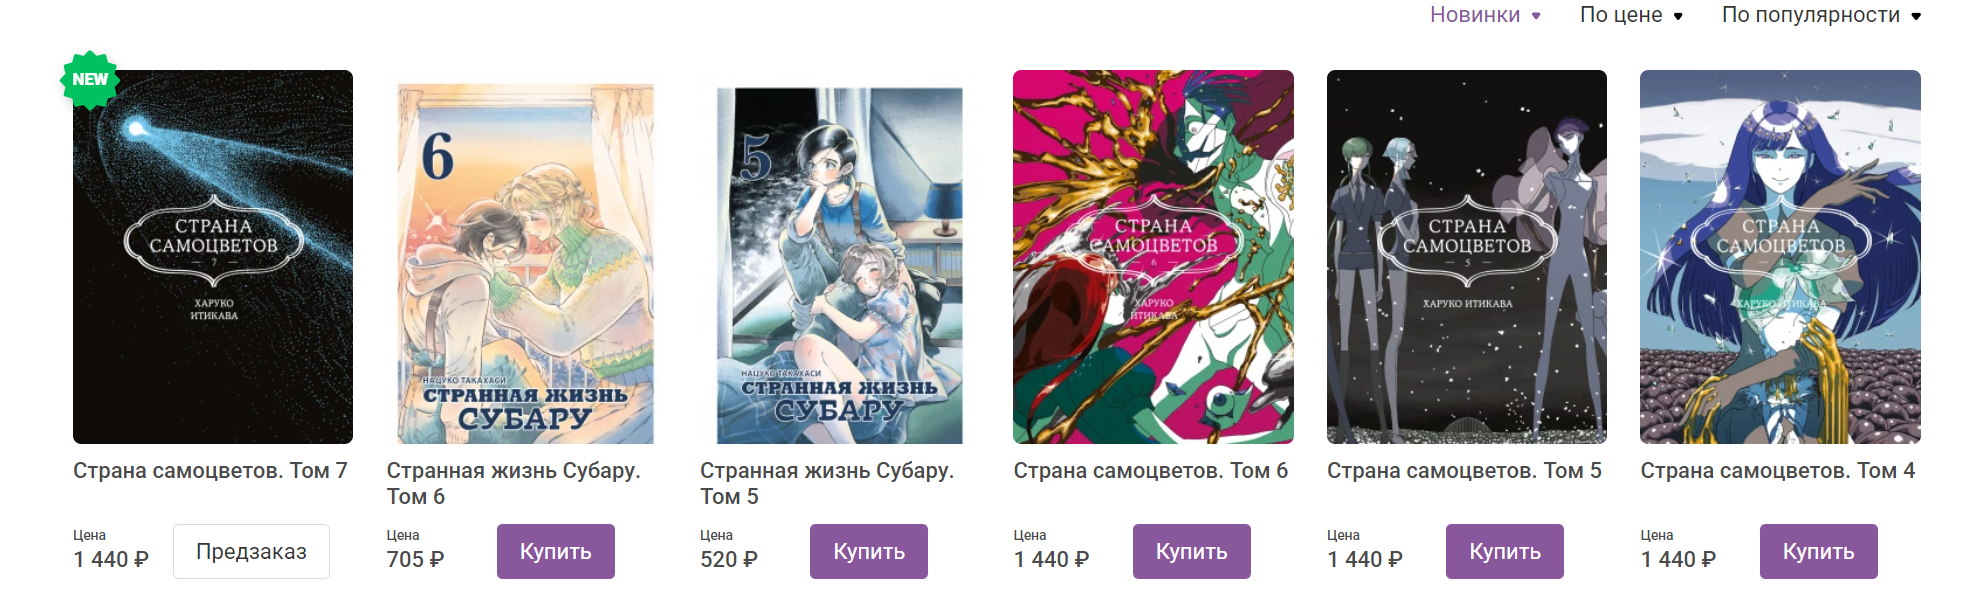Buy Страна самоцветов Том 5
Screen dimensions: 1978x612
(x=1505, y=551)
